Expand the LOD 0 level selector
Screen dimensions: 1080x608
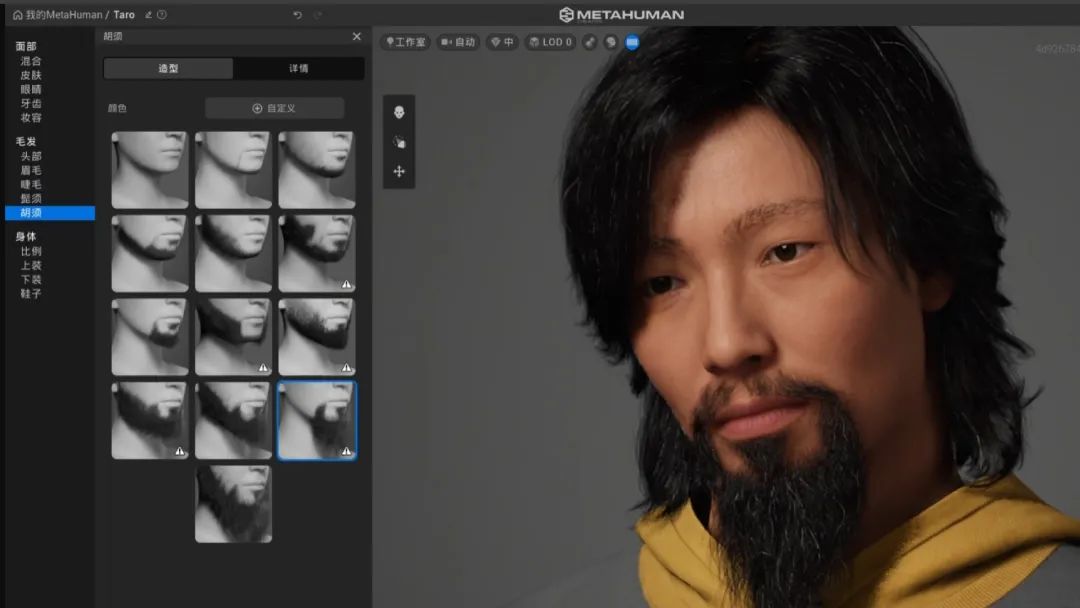[550, 42]
